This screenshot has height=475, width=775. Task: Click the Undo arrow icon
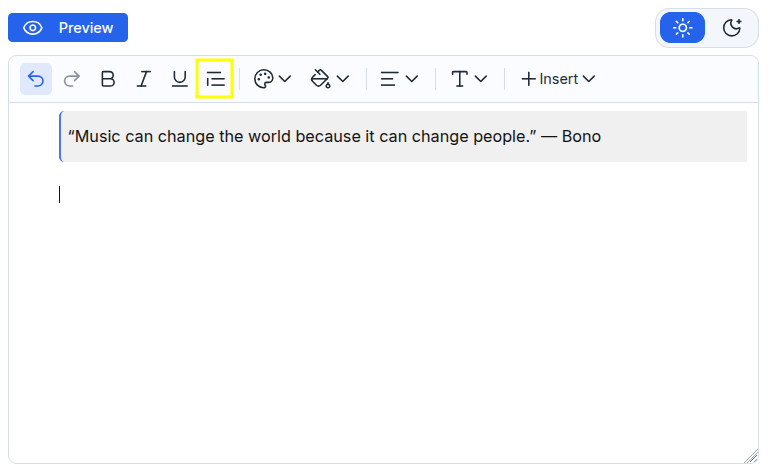[36, 79]
